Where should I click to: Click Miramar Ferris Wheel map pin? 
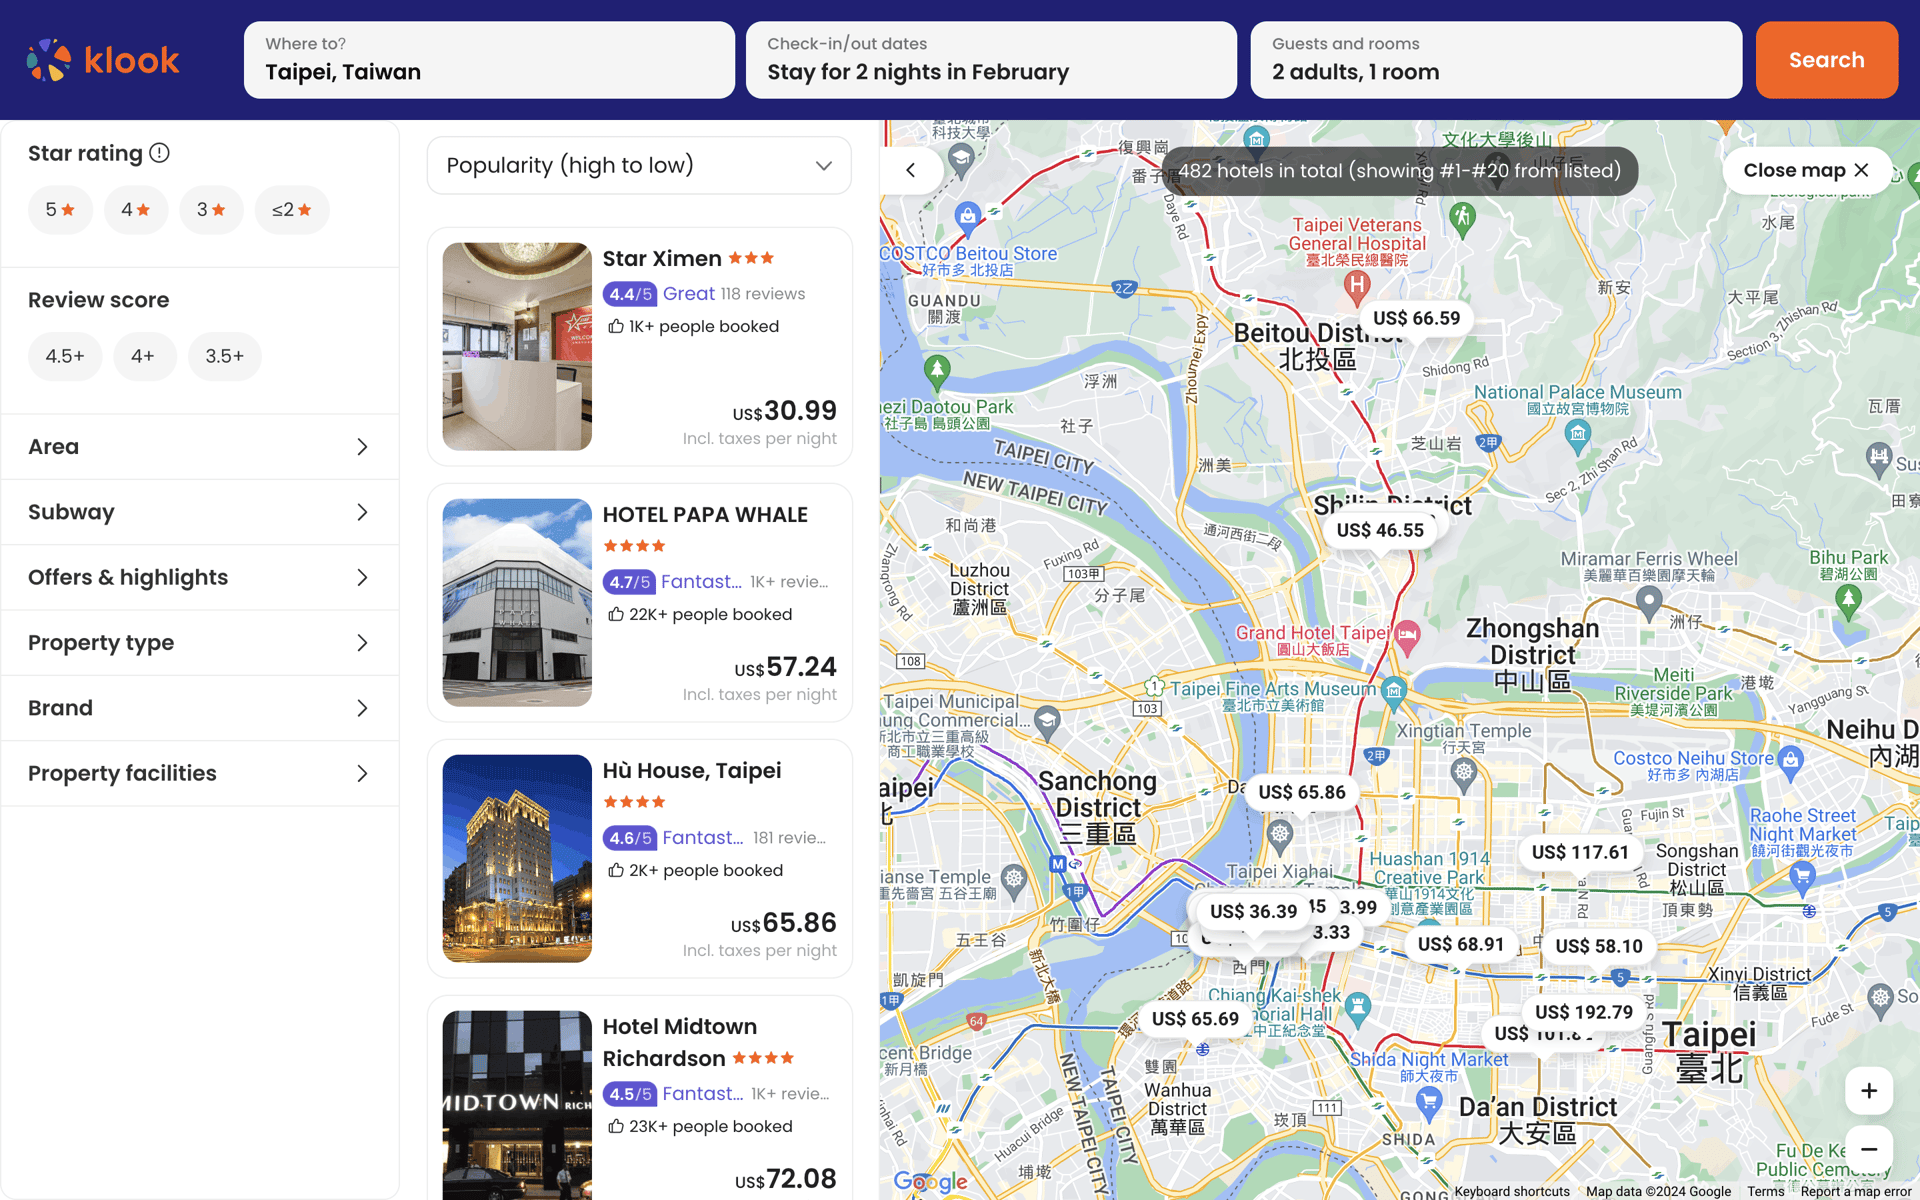(1648, 602)
